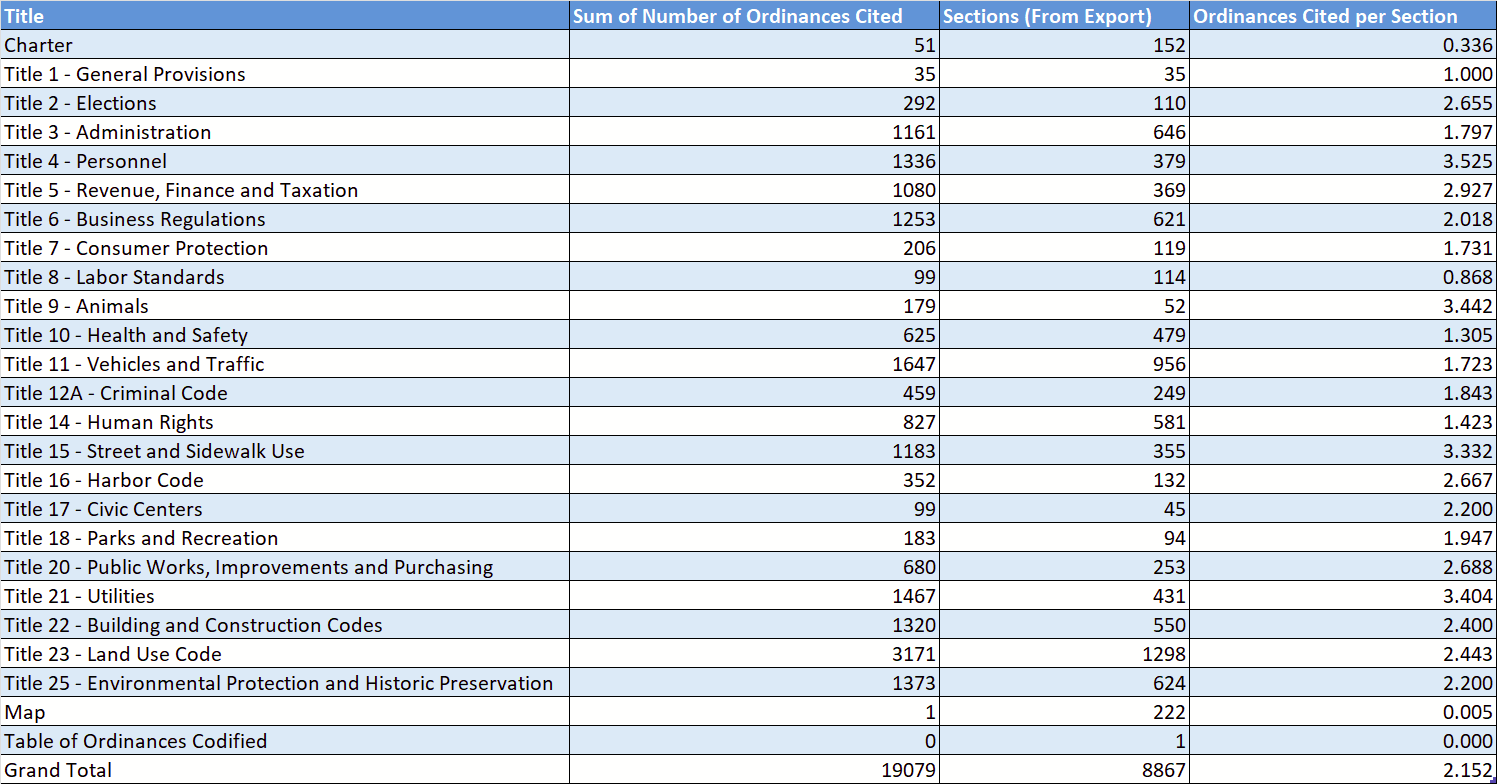This screenshot has width=1497, height=784.
Task: Click 'Title 10 - Health and Safety' cell
Action: 285,335
